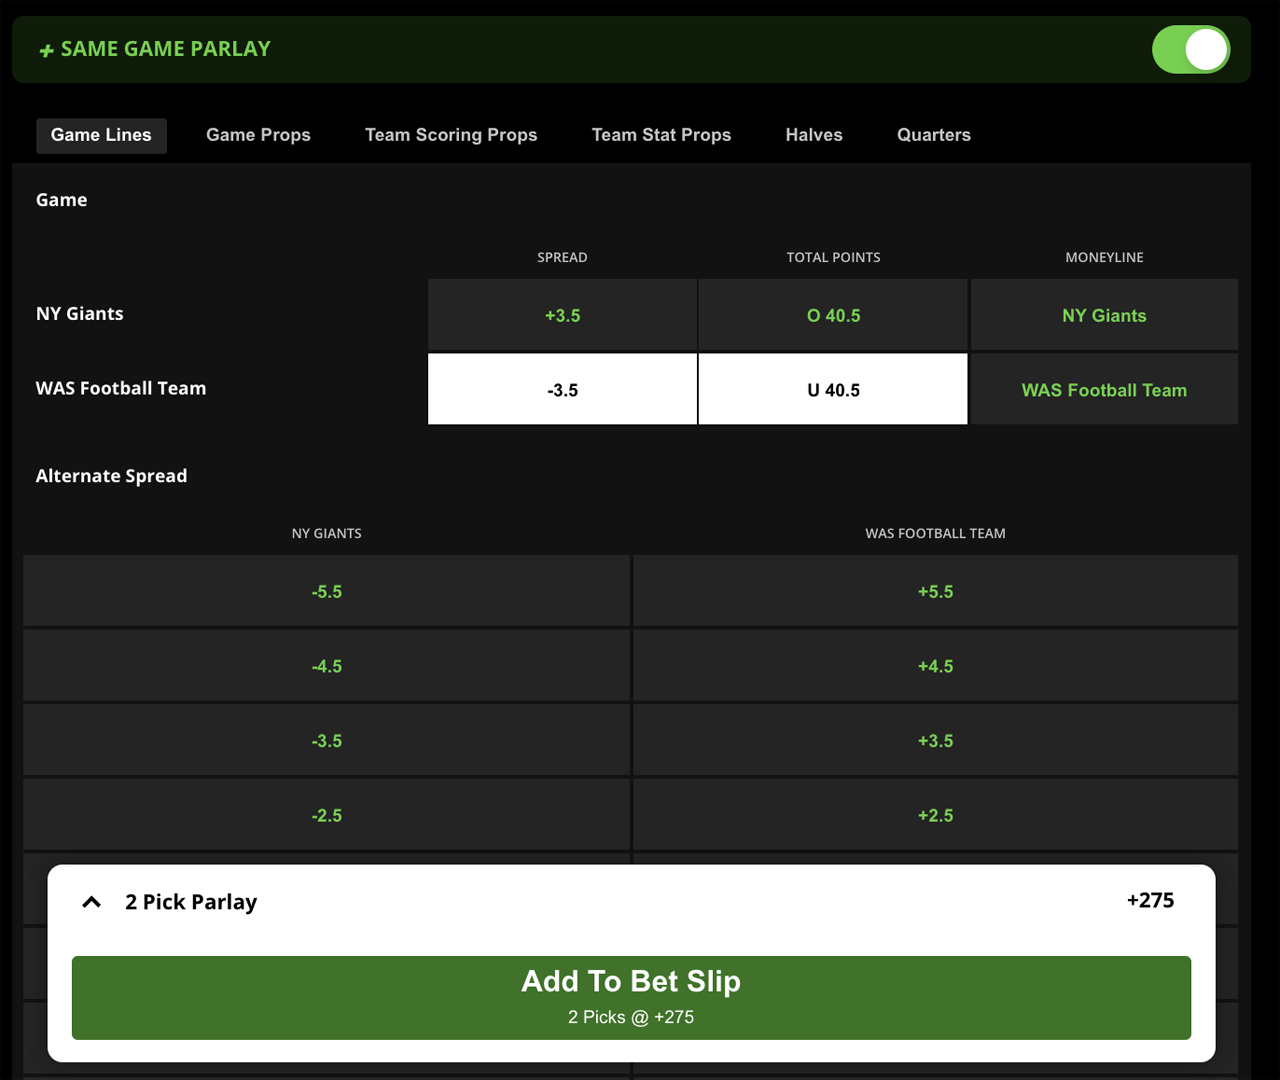Choose WAS Football Team moneyline

coord(1104,389)
